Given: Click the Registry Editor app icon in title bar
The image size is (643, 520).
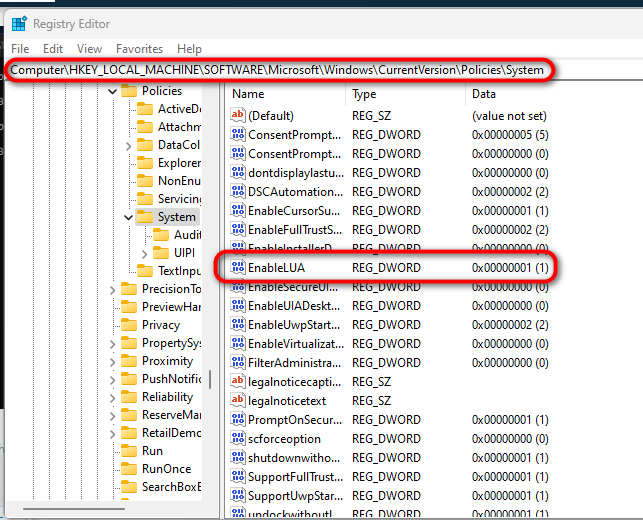Looking at the screenshot, I should [19, 24].
